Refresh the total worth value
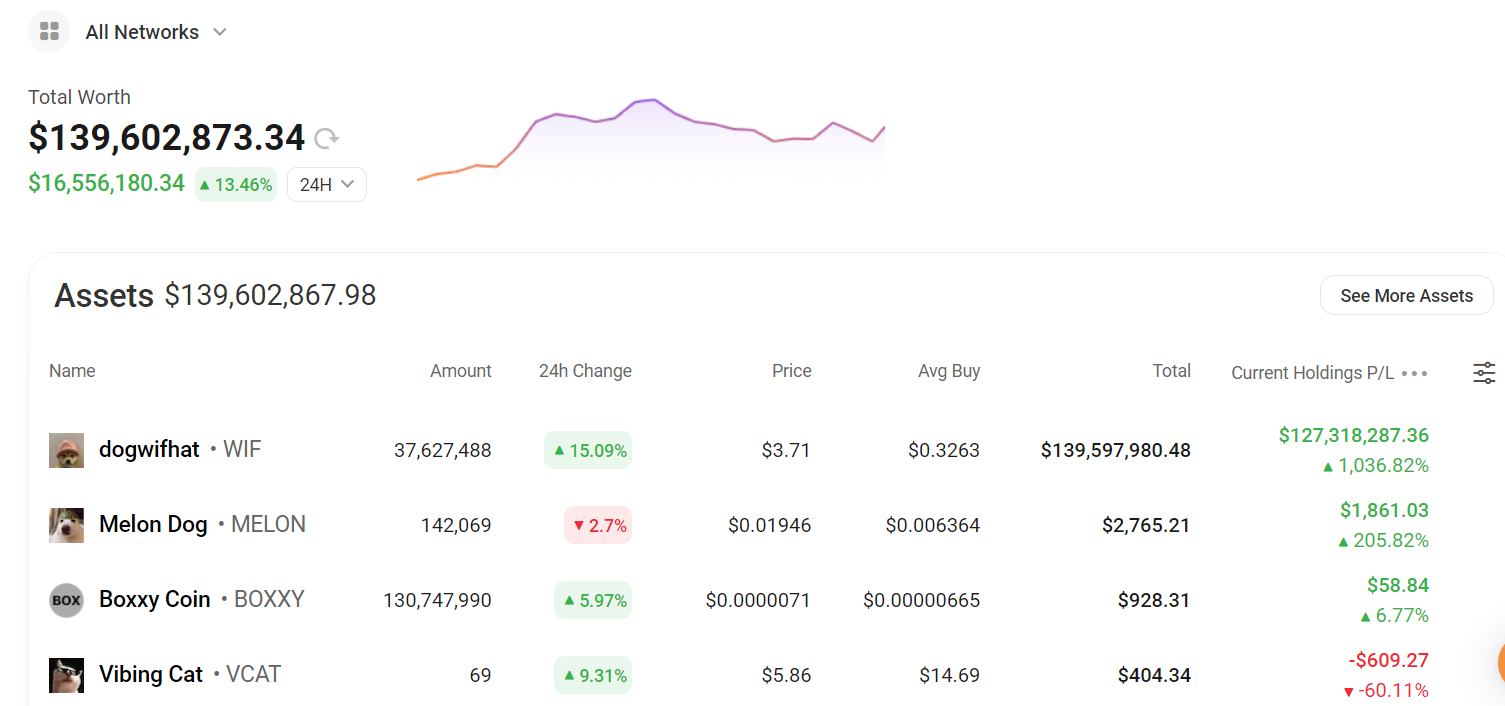Screen dimensions: 1505x706 click(x=326, y=138)
